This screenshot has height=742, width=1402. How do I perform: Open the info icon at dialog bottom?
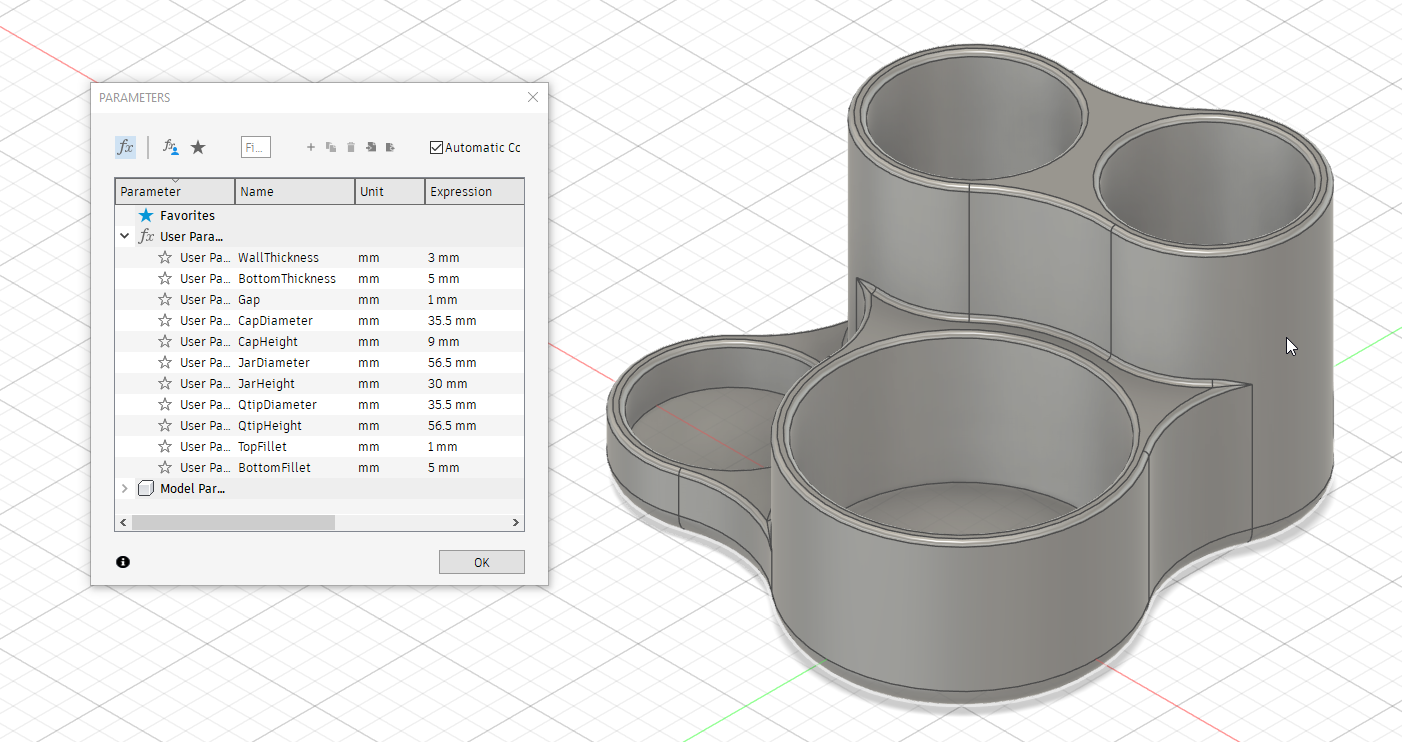[x=123, y=562]
